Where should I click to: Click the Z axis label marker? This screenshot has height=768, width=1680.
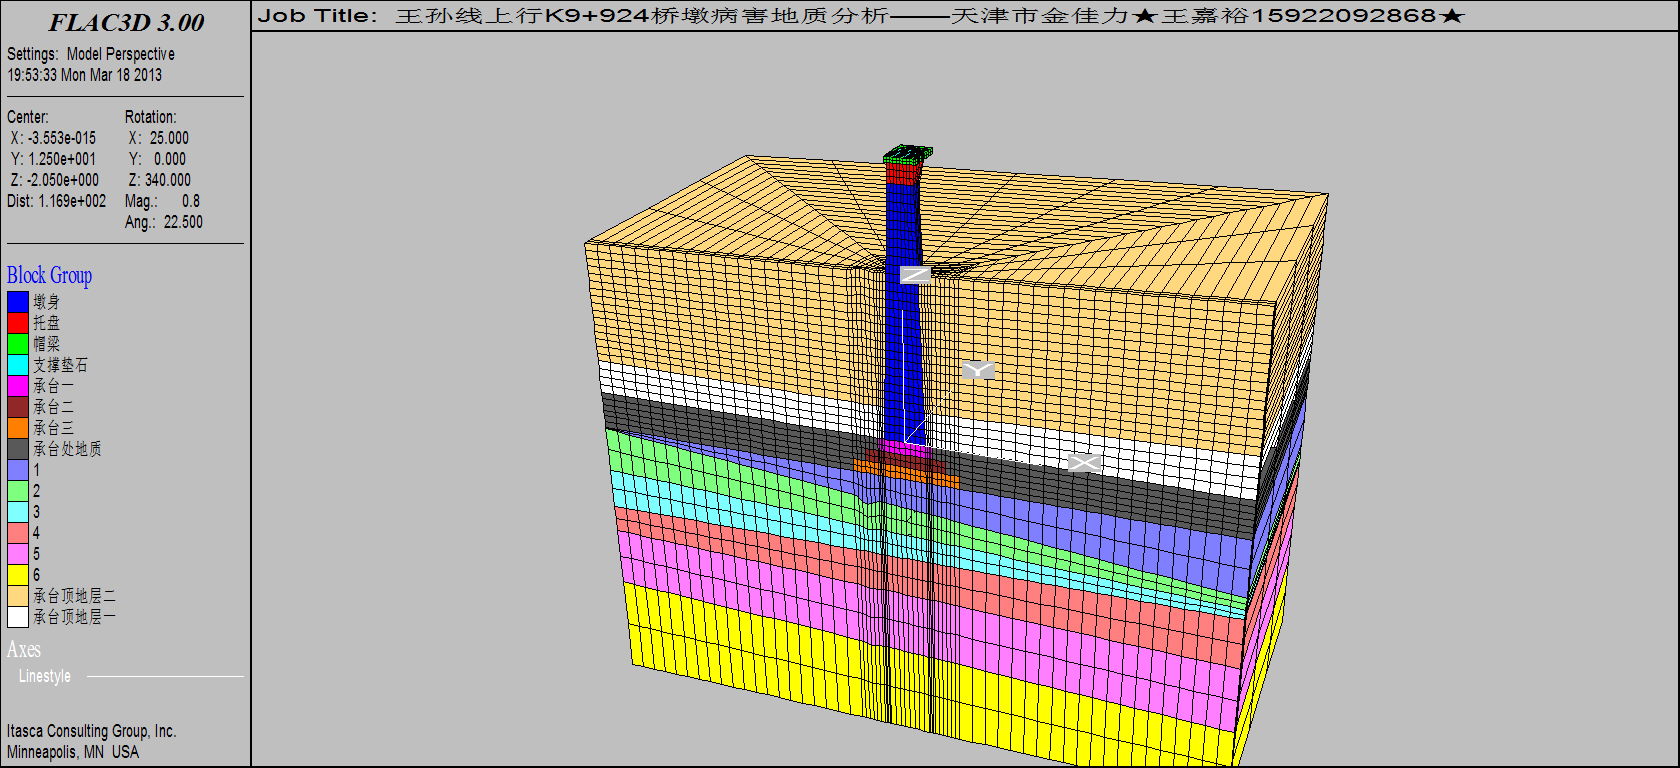tap(915, 274)
